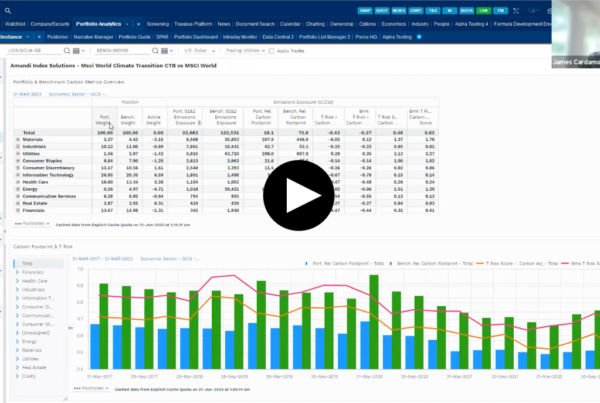Click the portfolio input field LION-GCLM-GB

[x=34, y=51]
